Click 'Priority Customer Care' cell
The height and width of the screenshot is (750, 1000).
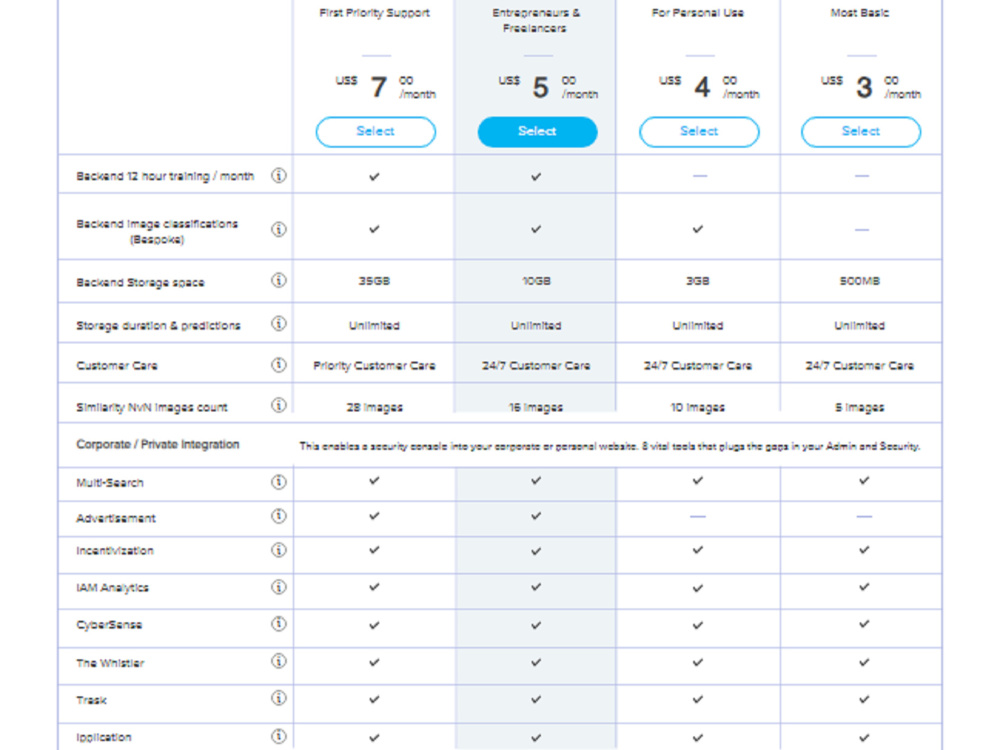(374, 366)
